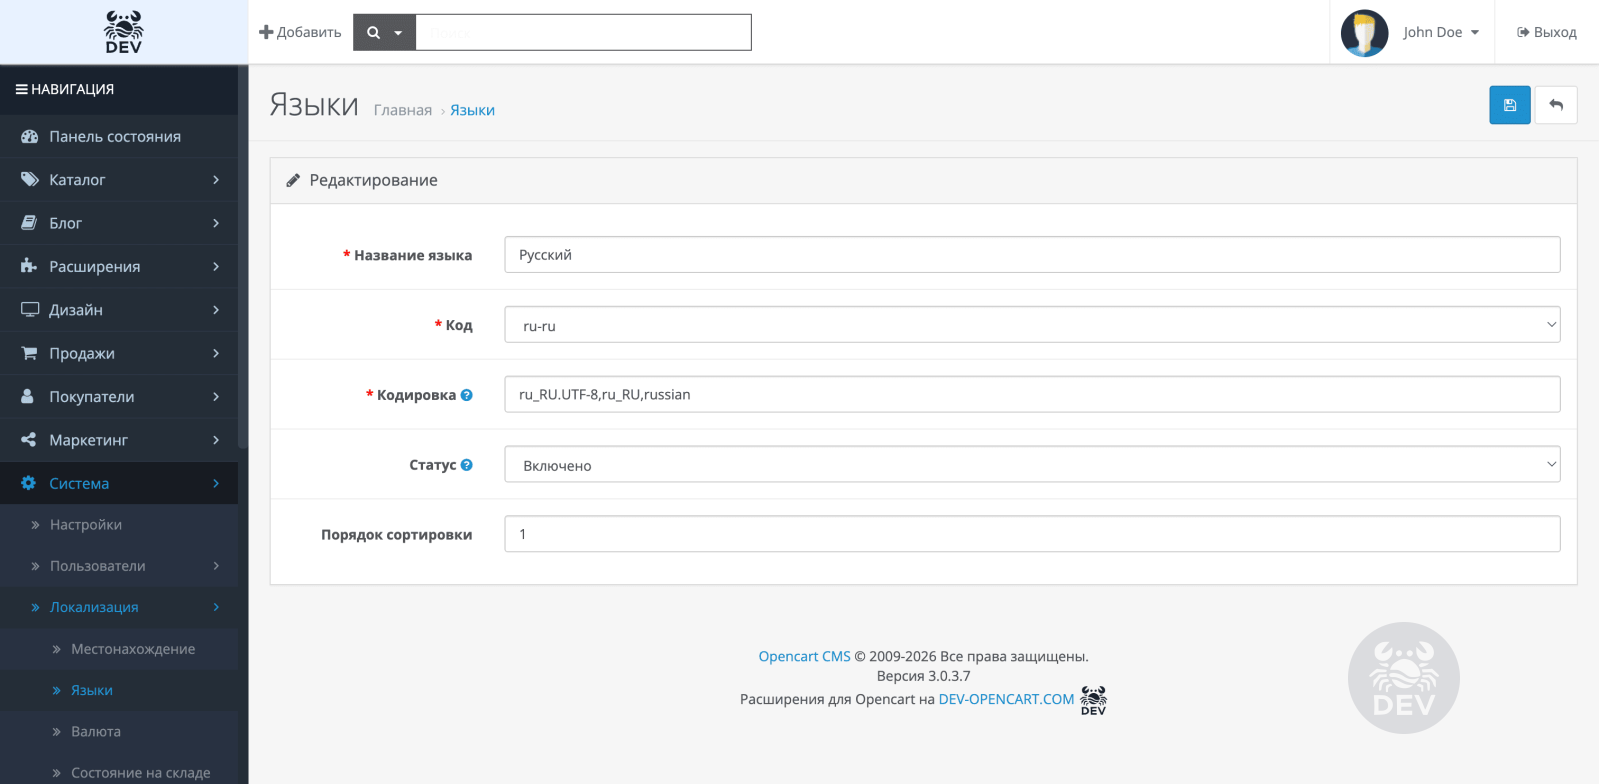Expand the Дизайн menu chevron
The height and width of the screenshot is (784, 1600).
click(x=216, y=310)
